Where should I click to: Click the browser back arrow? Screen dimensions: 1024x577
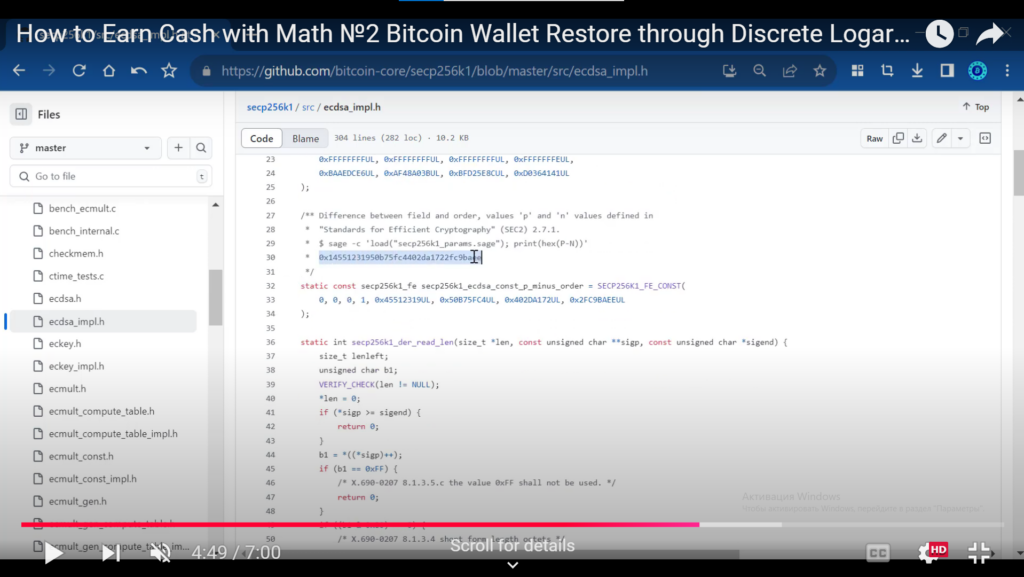(19, 70)
